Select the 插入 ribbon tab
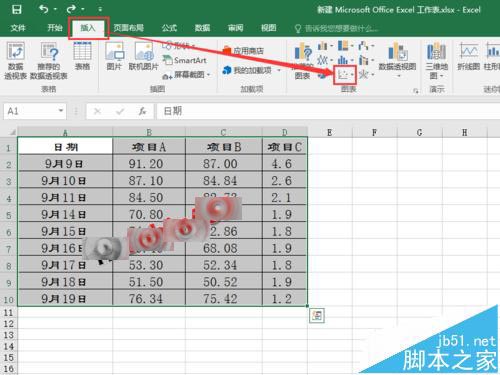The width and height of the screenshot is (500, 375). pos(88,28)
